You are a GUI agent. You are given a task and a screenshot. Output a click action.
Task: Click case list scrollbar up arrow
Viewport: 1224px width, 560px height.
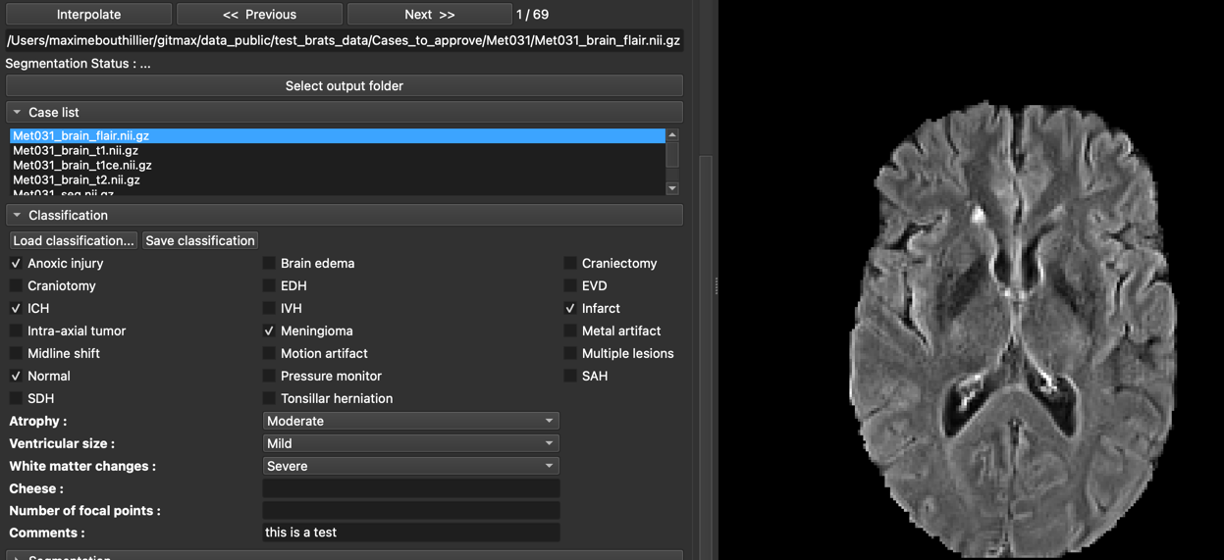672,134
